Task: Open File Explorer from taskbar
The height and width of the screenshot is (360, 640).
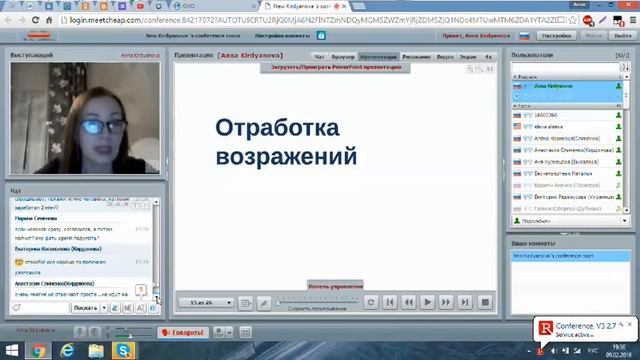Action: click(96, 351)
